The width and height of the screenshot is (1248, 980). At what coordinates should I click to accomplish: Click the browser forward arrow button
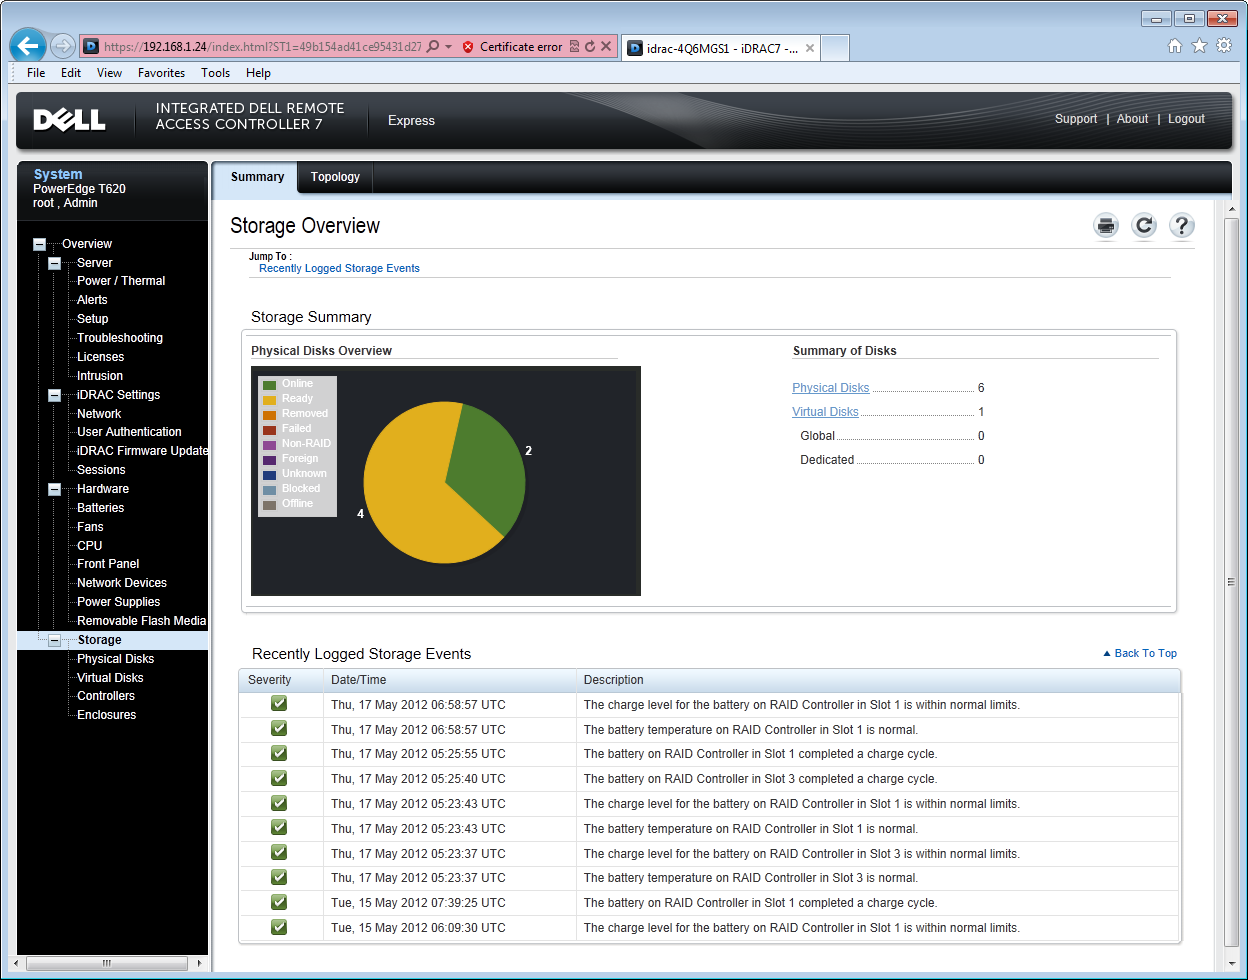pos(62,46)
